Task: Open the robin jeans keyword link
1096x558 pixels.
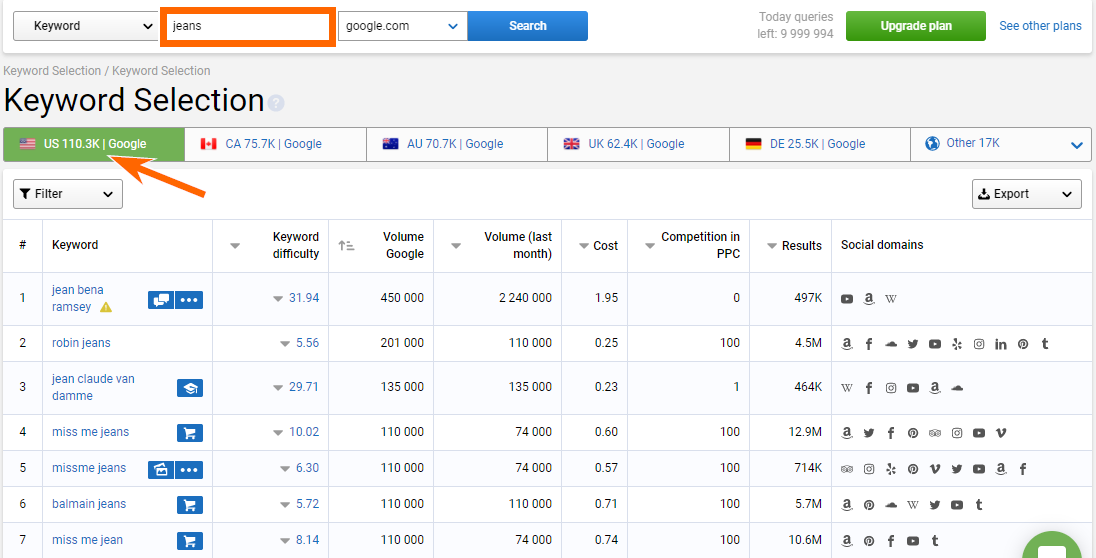Action: click(81, 343)
